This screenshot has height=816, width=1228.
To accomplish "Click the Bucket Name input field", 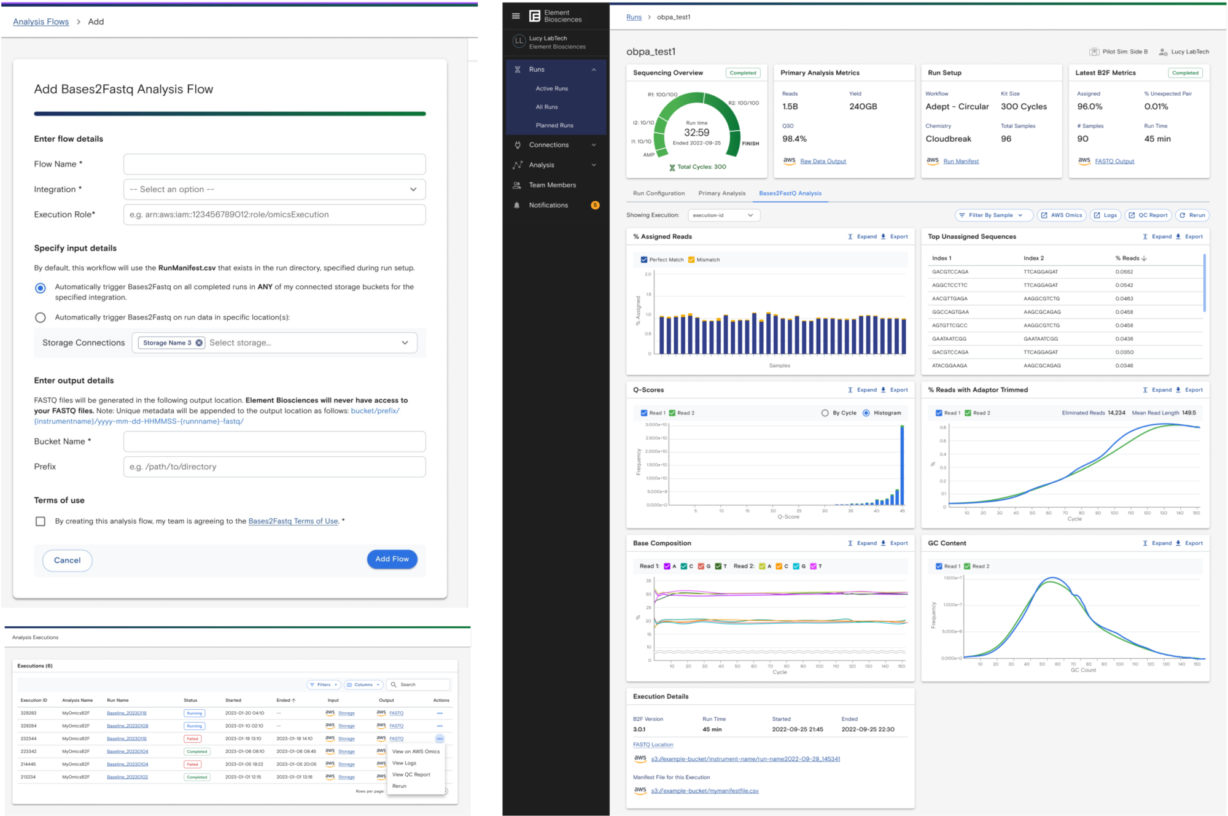I will tap(274, 441).
